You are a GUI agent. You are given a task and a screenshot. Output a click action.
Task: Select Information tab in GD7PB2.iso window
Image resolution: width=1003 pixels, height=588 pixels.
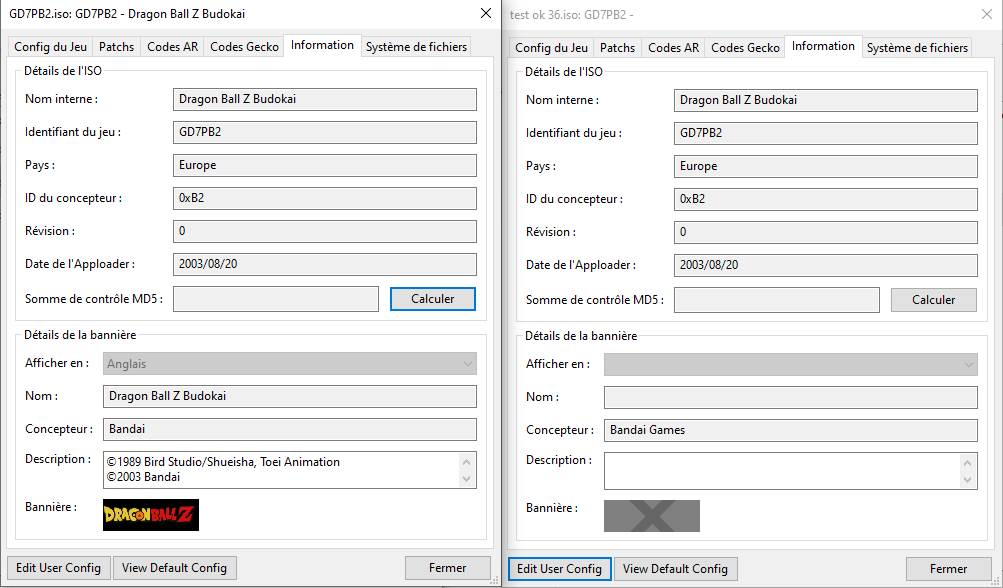point(322,45)
